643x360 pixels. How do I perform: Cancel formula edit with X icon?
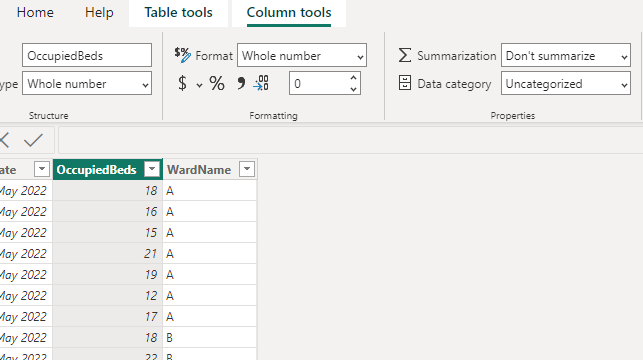[x=5, y=140]
